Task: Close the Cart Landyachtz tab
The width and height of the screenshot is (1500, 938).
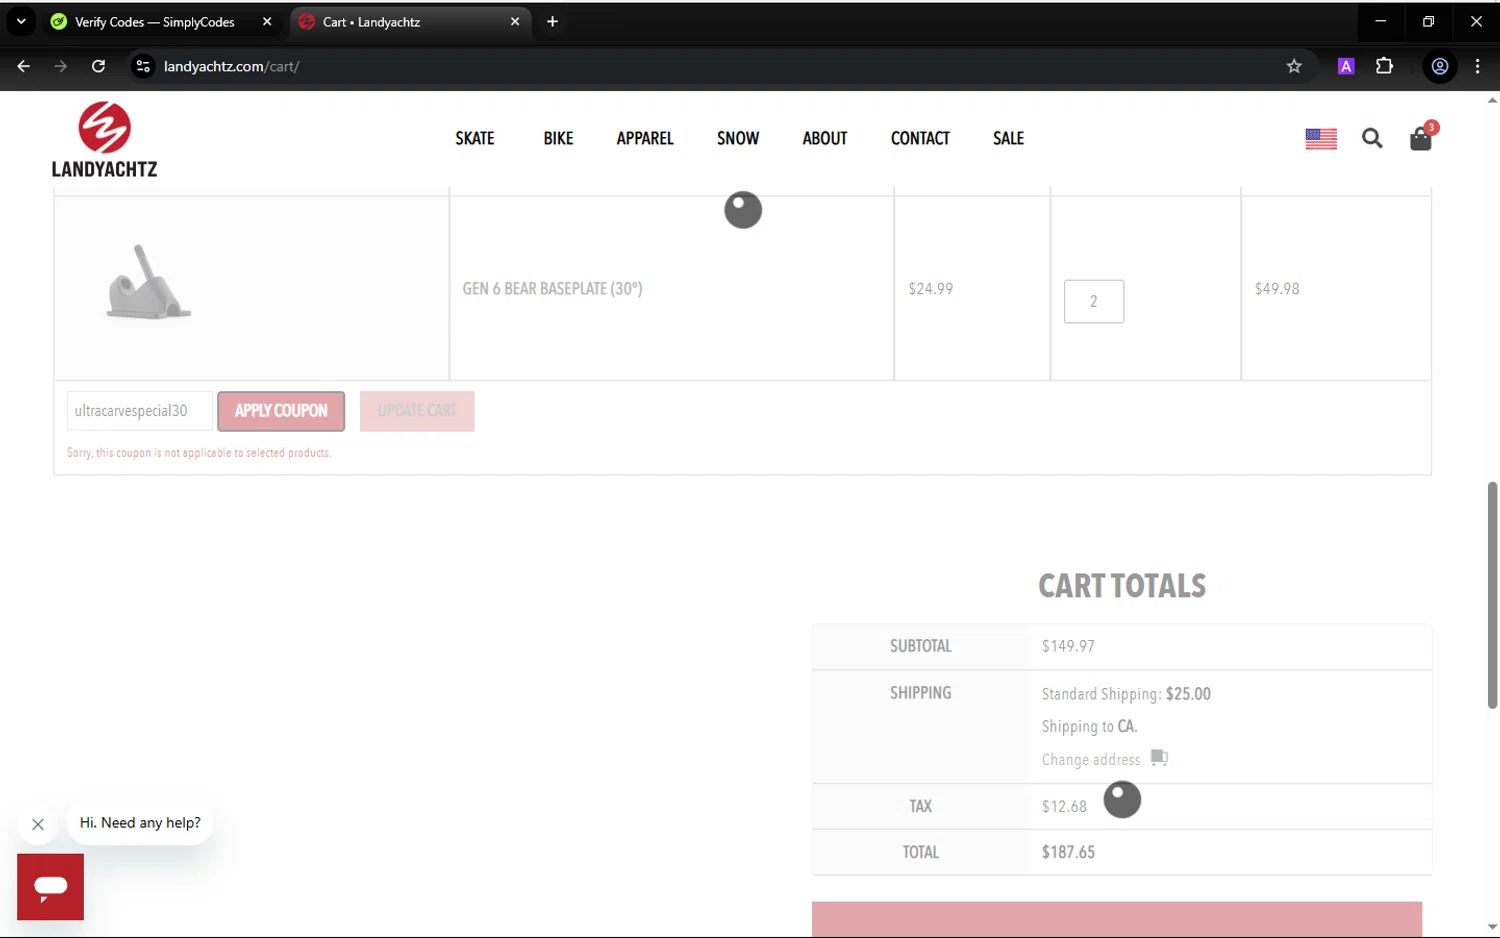Action: pyautogui.click(x=515, y=21)
